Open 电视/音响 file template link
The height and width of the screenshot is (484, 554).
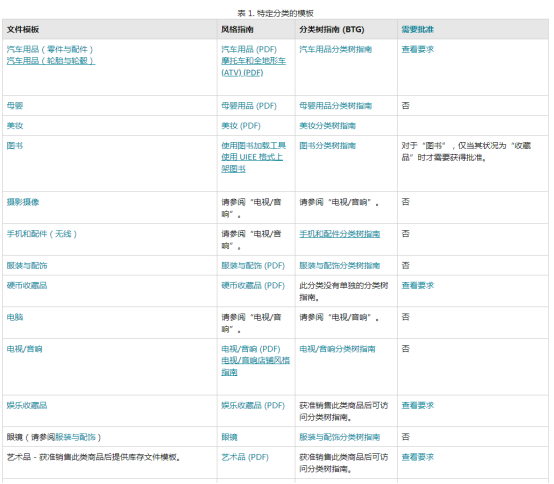(x=24, y=349)
